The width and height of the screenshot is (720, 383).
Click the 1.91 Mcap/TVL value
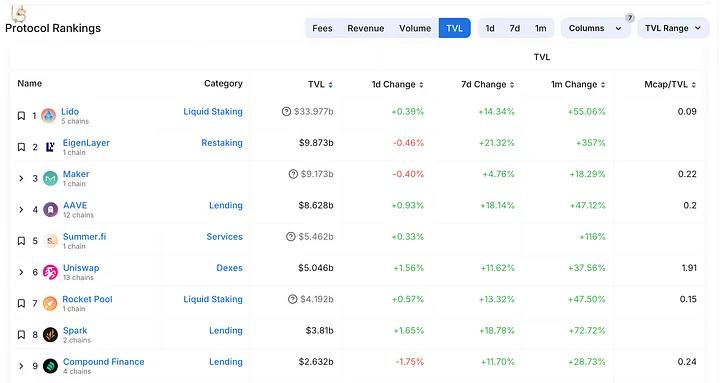coord(689,268)
